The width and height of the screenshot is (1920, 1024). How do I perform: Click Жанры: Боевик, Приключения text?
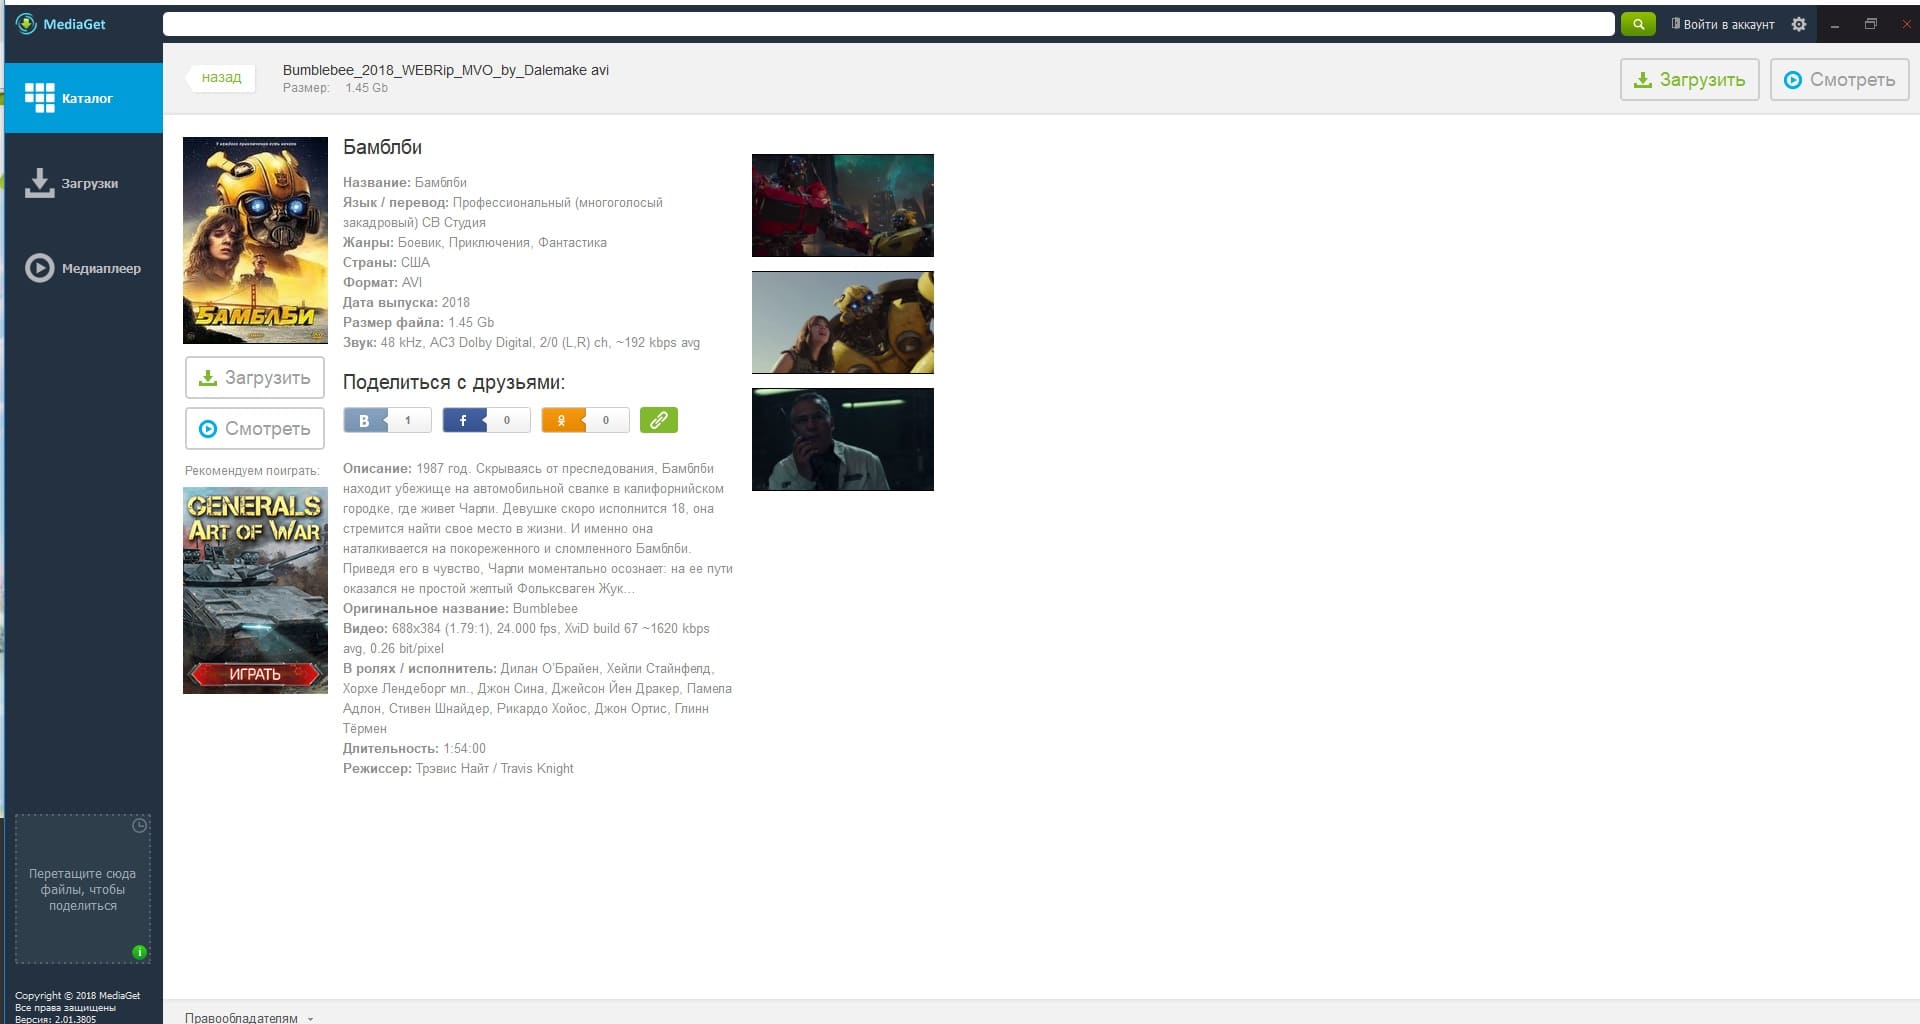coord(475,242)
